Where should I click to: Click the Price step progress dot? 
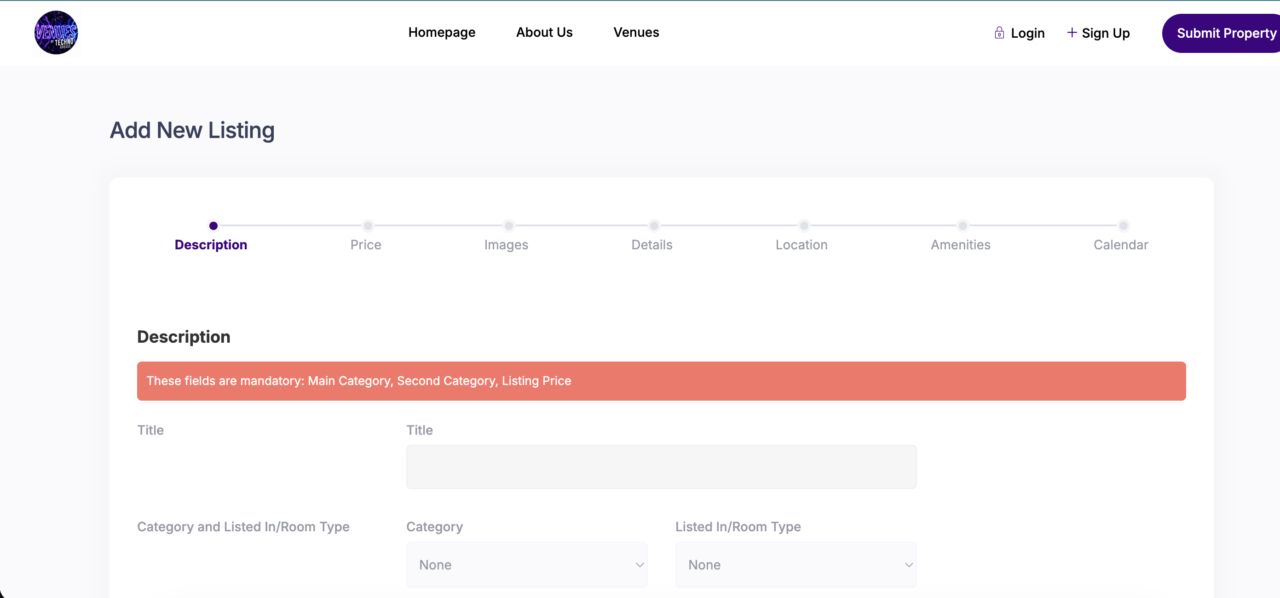[x=368, y=226]
